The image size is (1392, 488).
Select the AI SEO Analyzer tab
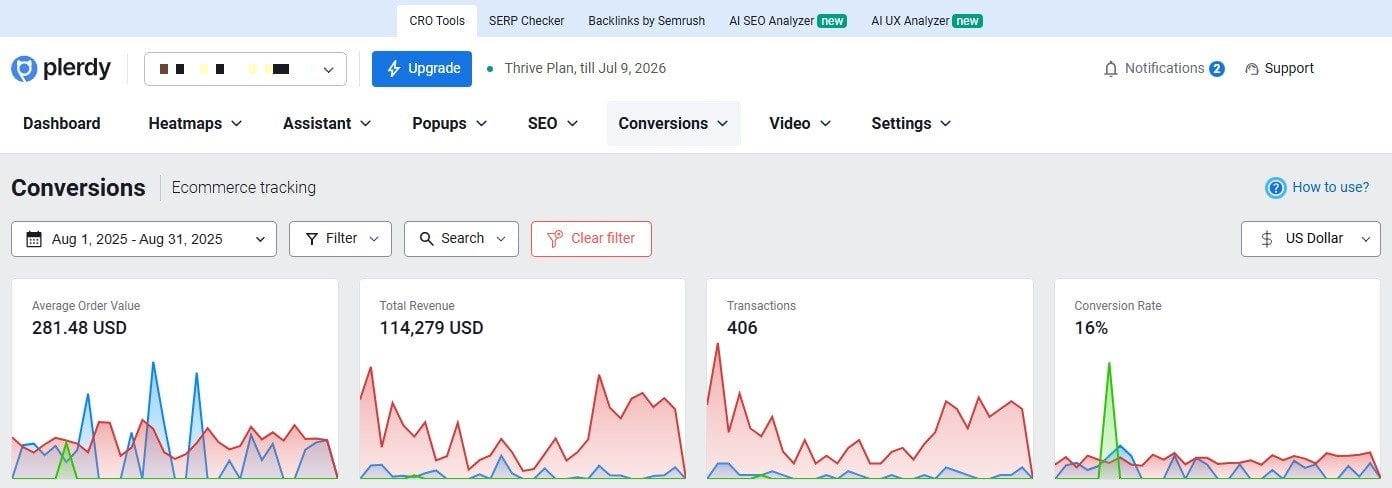pyautogui.click(x=788, y=20)
